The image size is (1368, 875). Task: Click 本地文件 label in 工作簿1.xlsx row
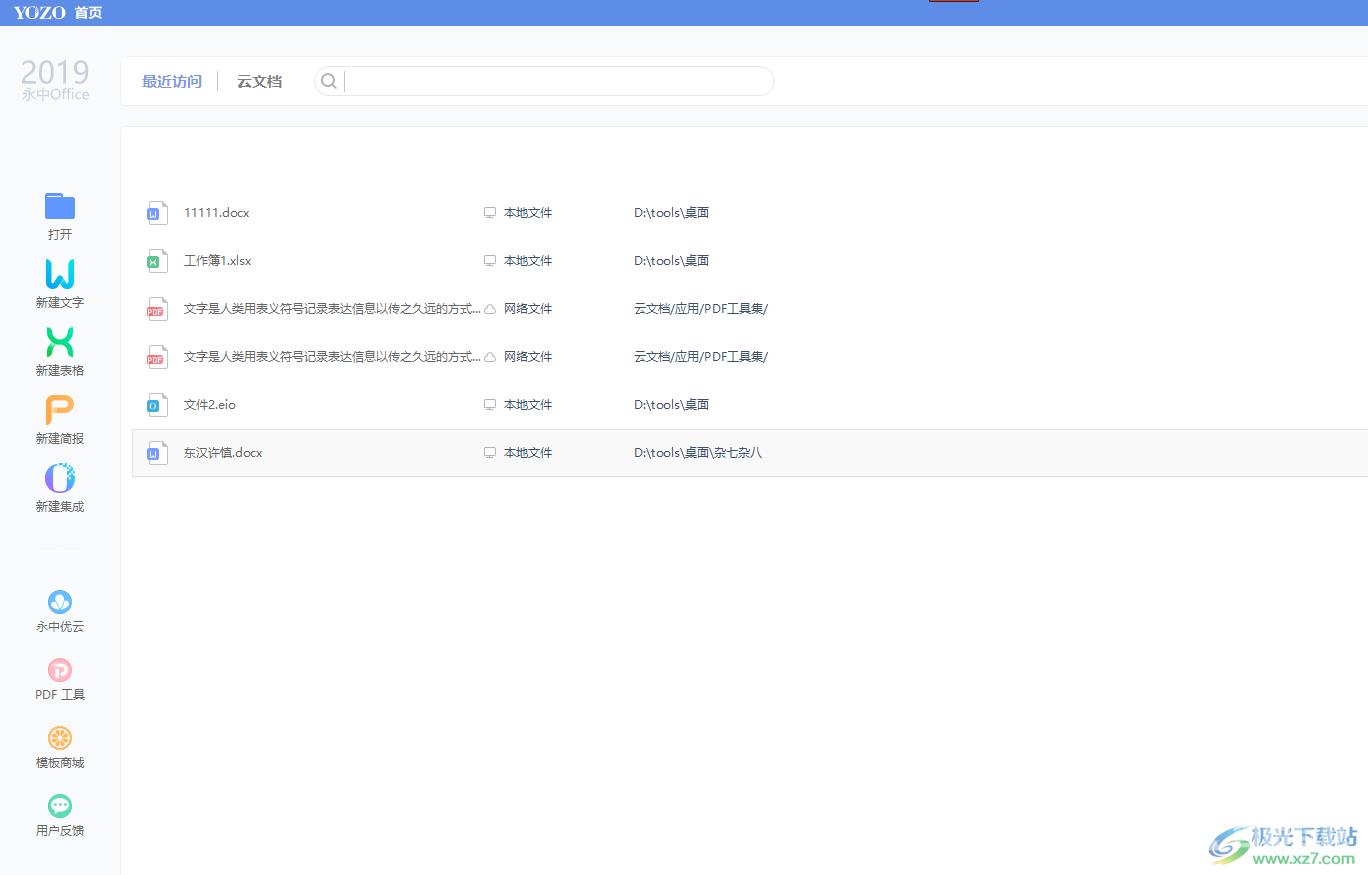tap(528, 261)
